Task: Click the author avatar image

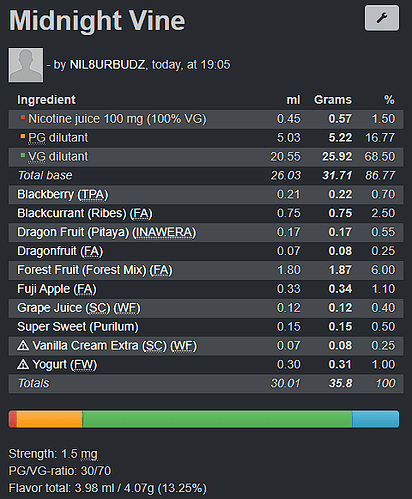Action: 26,65
